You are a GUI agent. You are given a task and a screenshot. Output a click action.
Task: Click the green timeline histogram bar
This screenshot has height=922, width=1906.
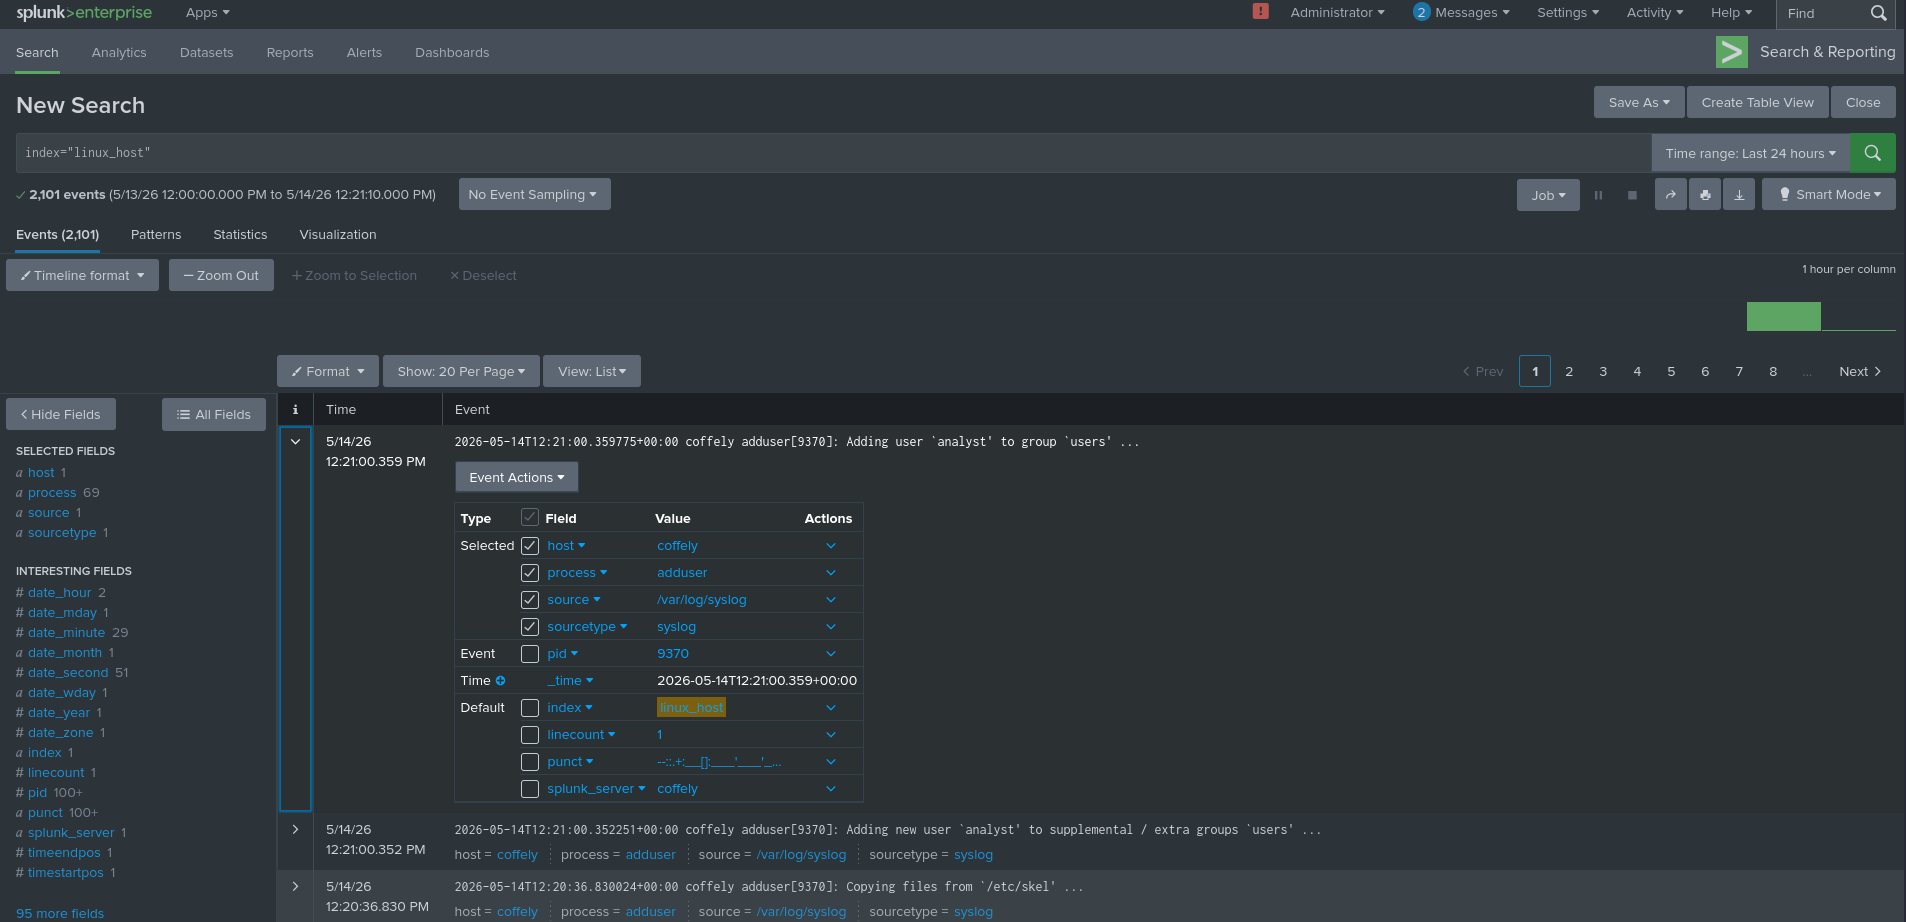(x=1783, y=316)
